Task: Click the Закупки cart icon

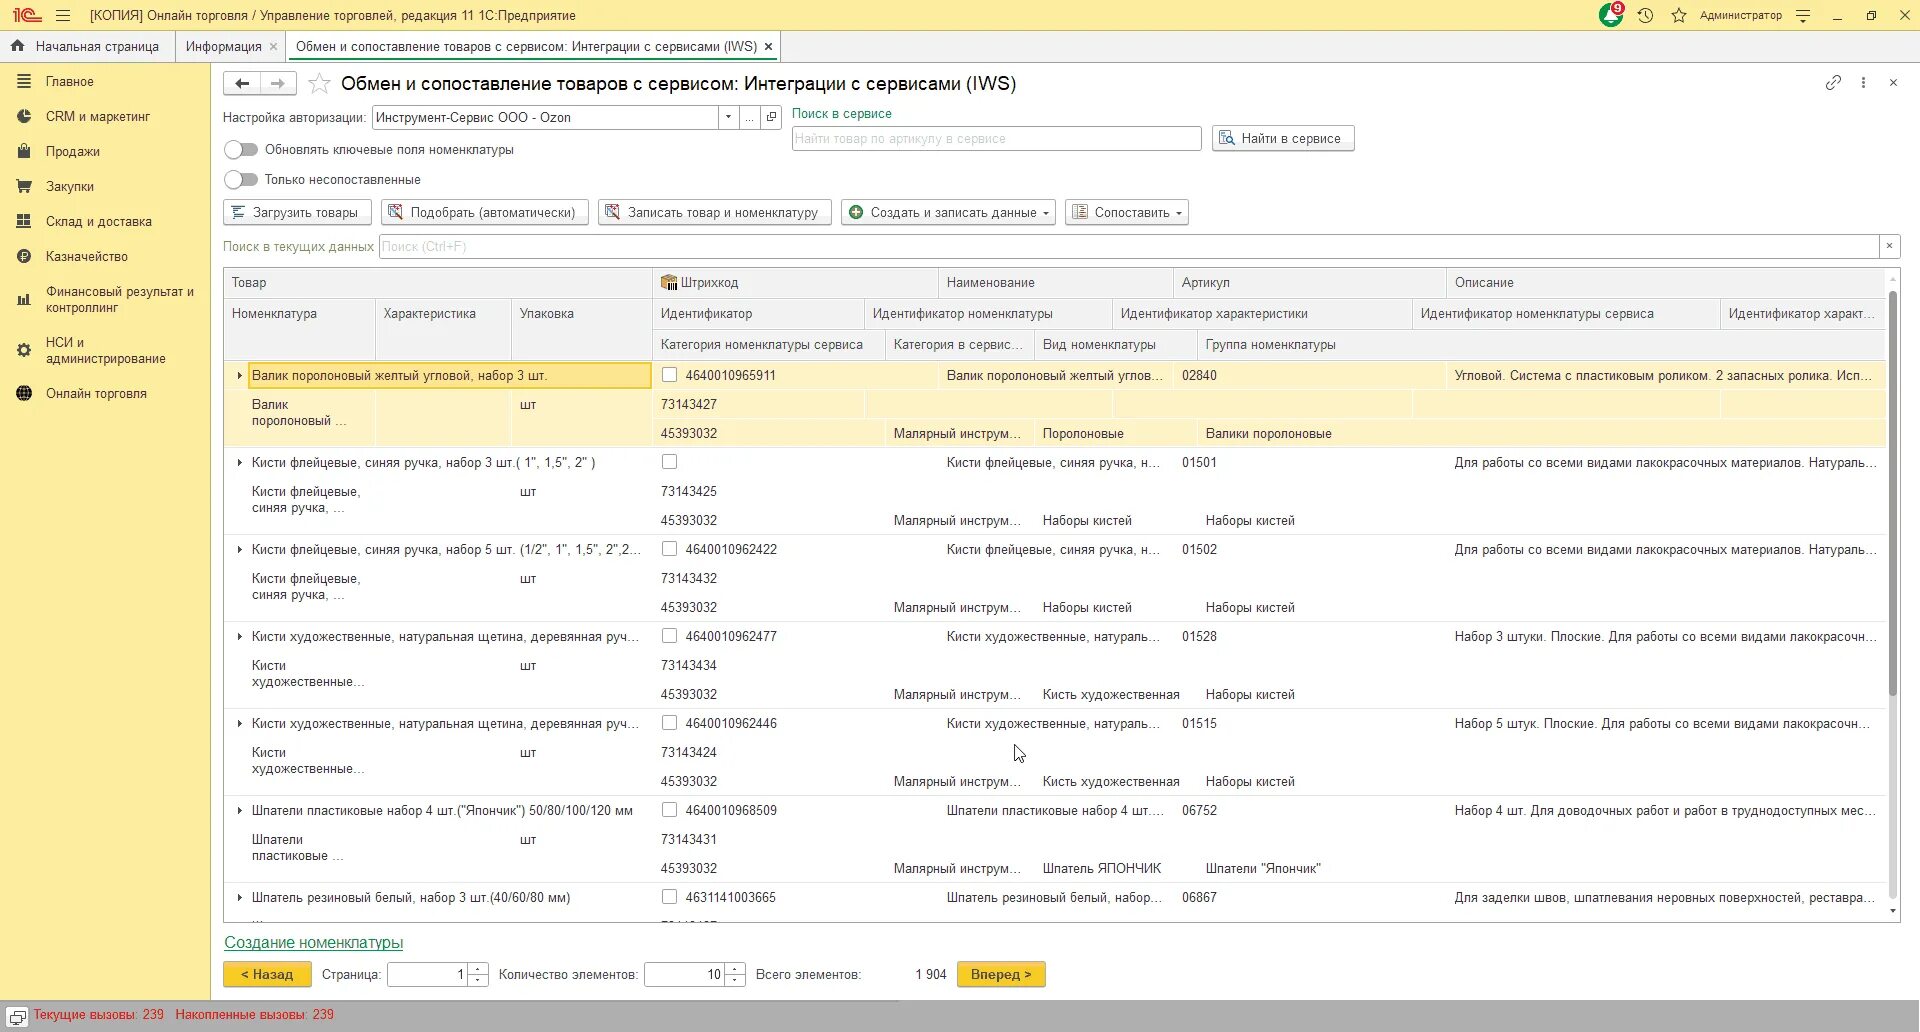Action: point(24,186)
